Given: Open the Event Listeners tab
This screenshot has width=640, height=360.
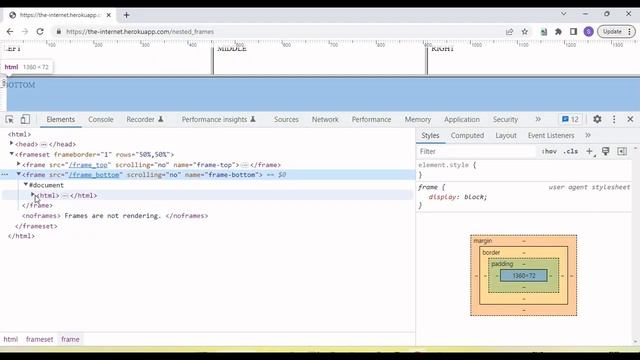Looking at the screenshot, I should (551, 136).
